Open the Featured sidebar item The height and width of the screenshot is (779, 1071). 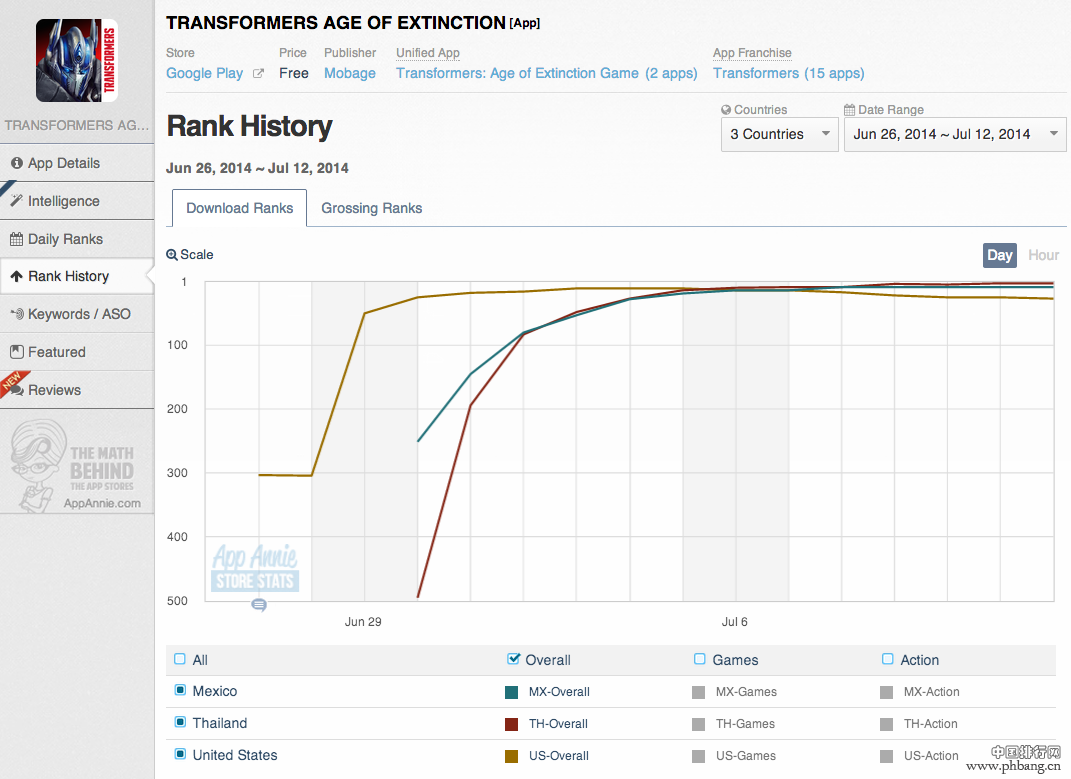point(56,352)
